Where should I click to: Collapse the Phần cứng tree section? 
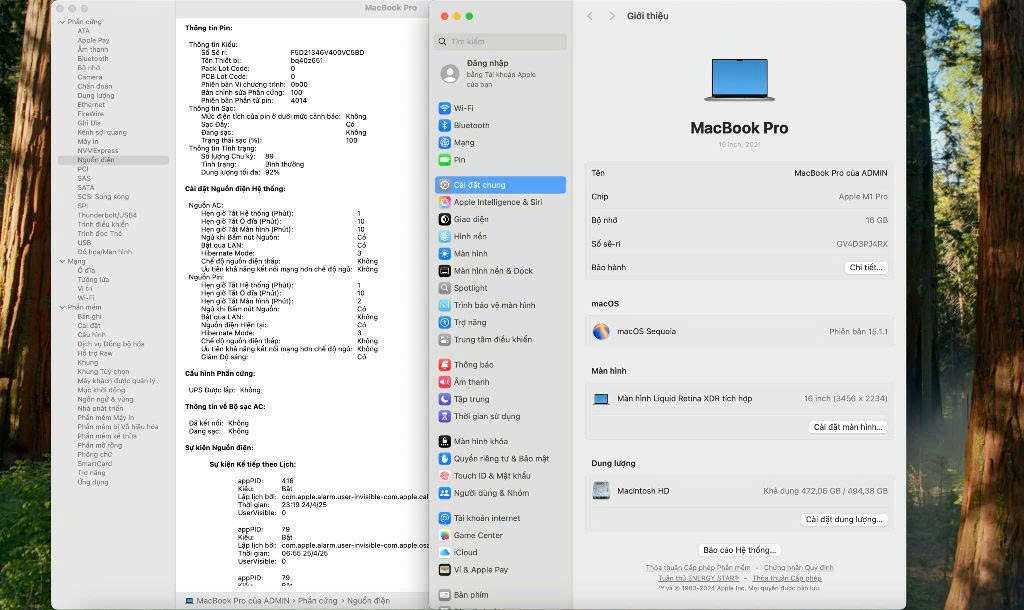tap(63, 22)
